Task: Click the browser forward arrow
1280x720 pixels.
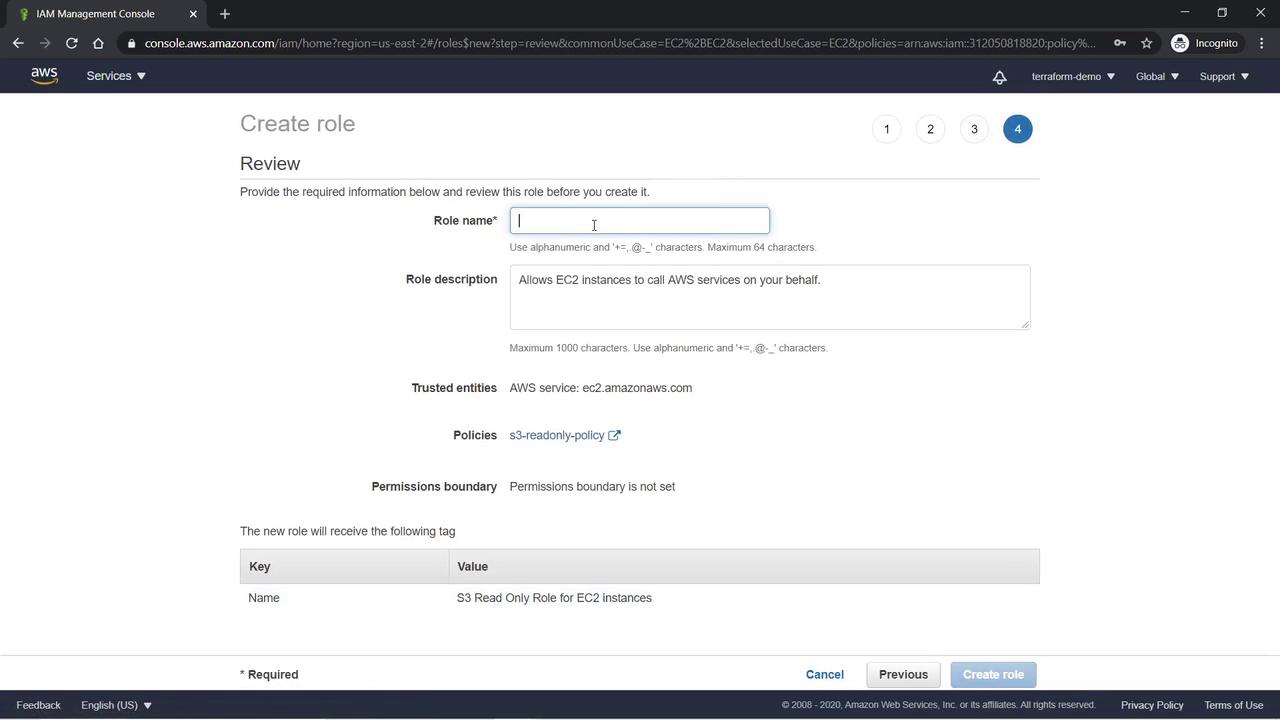Action: [x=44, y=43]
